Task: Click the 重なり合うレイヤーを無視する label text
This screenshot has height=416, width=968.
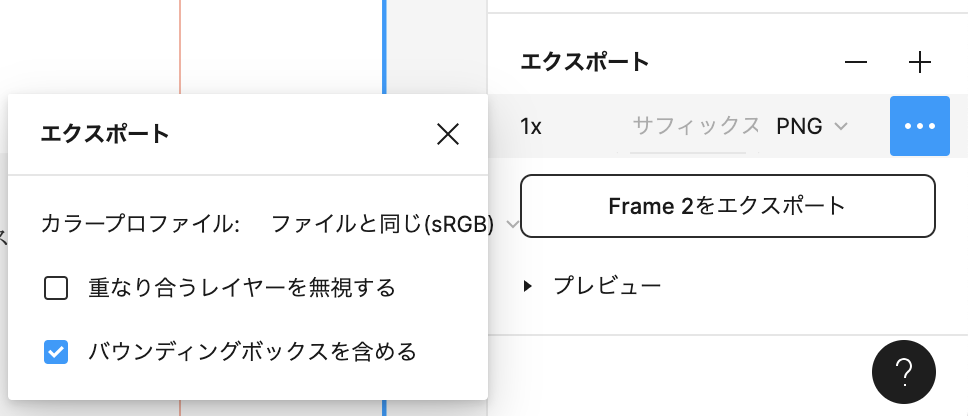Action: (242, 289)
